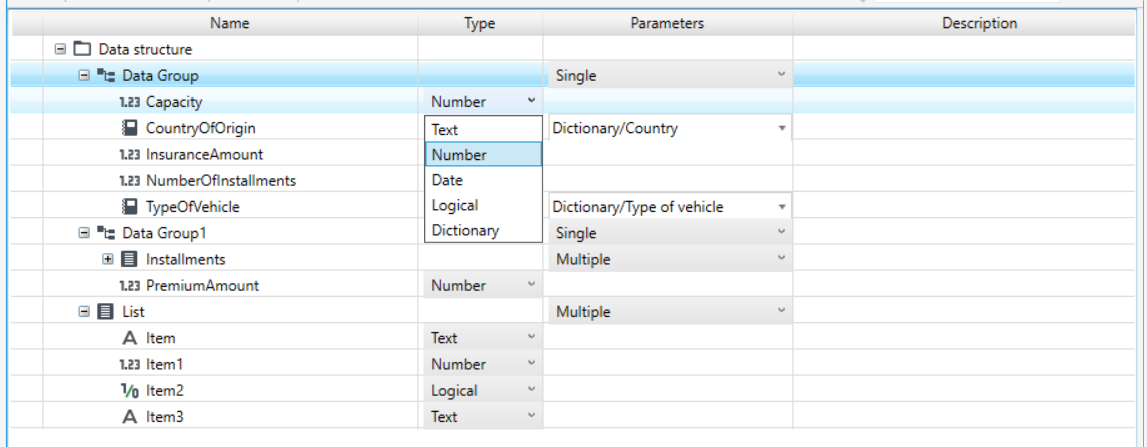Select the Installments row name

[x=186, y=259]
